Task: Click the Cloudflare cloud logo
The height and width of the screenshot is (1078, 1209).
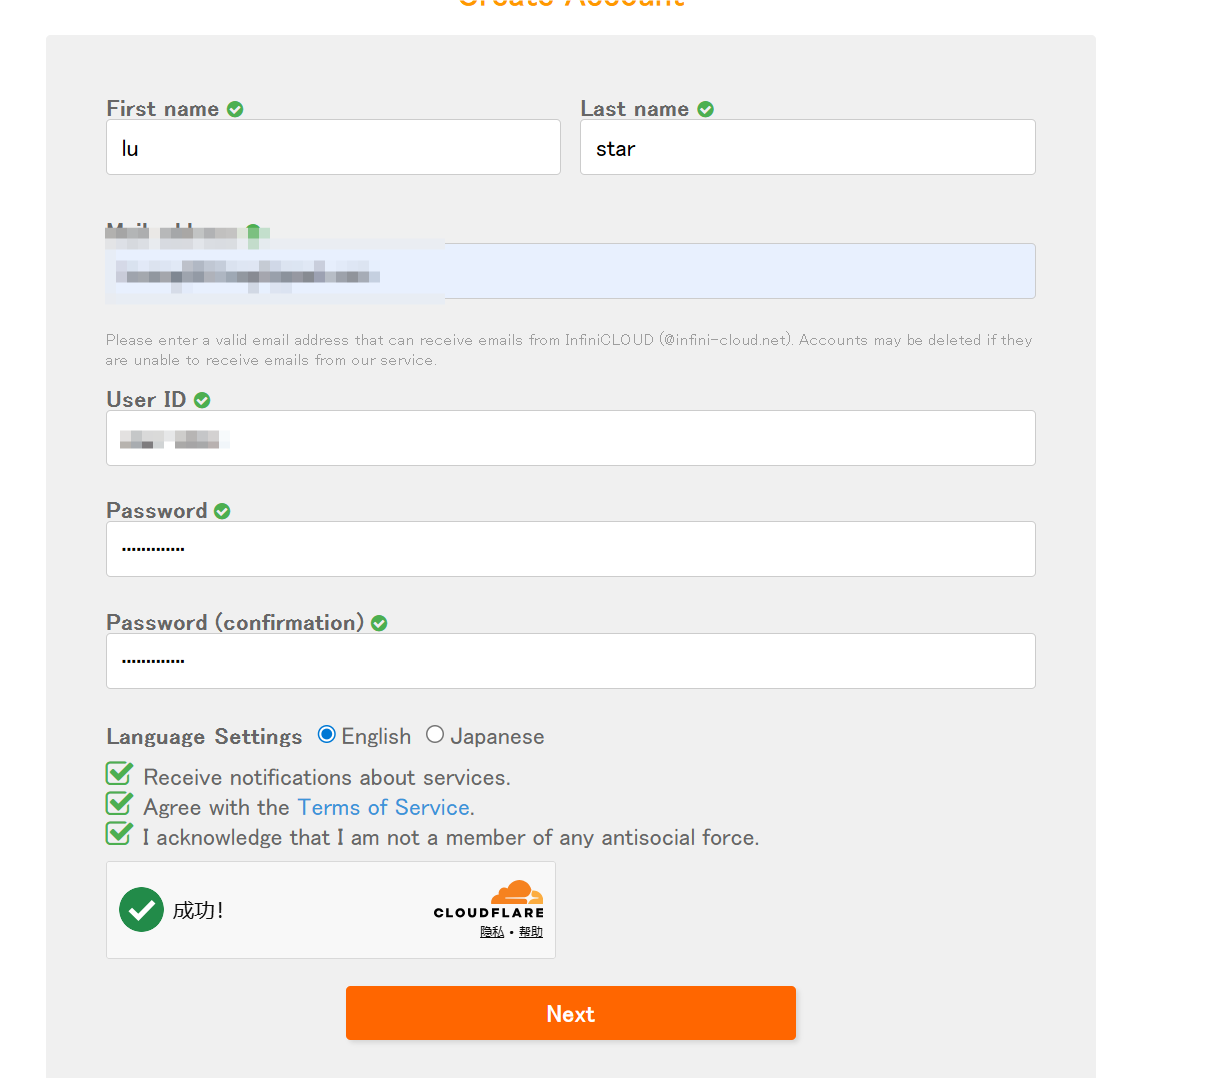Action: (517, 892)
